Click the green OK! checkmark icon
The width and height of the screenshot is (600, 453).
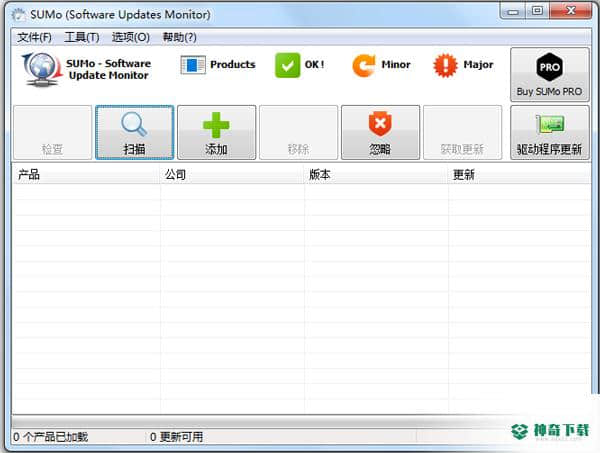tap(287, 65)
